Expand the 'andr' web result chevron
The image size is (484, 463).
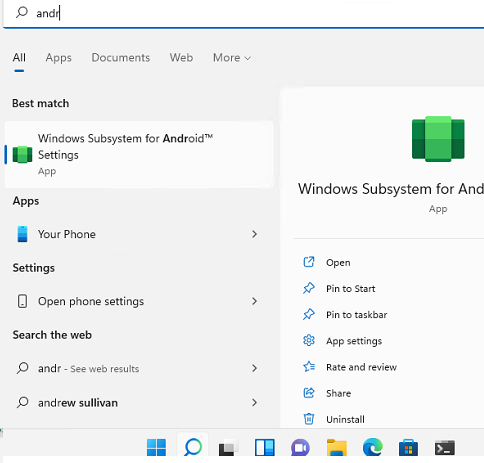click(x=254, y=368)
